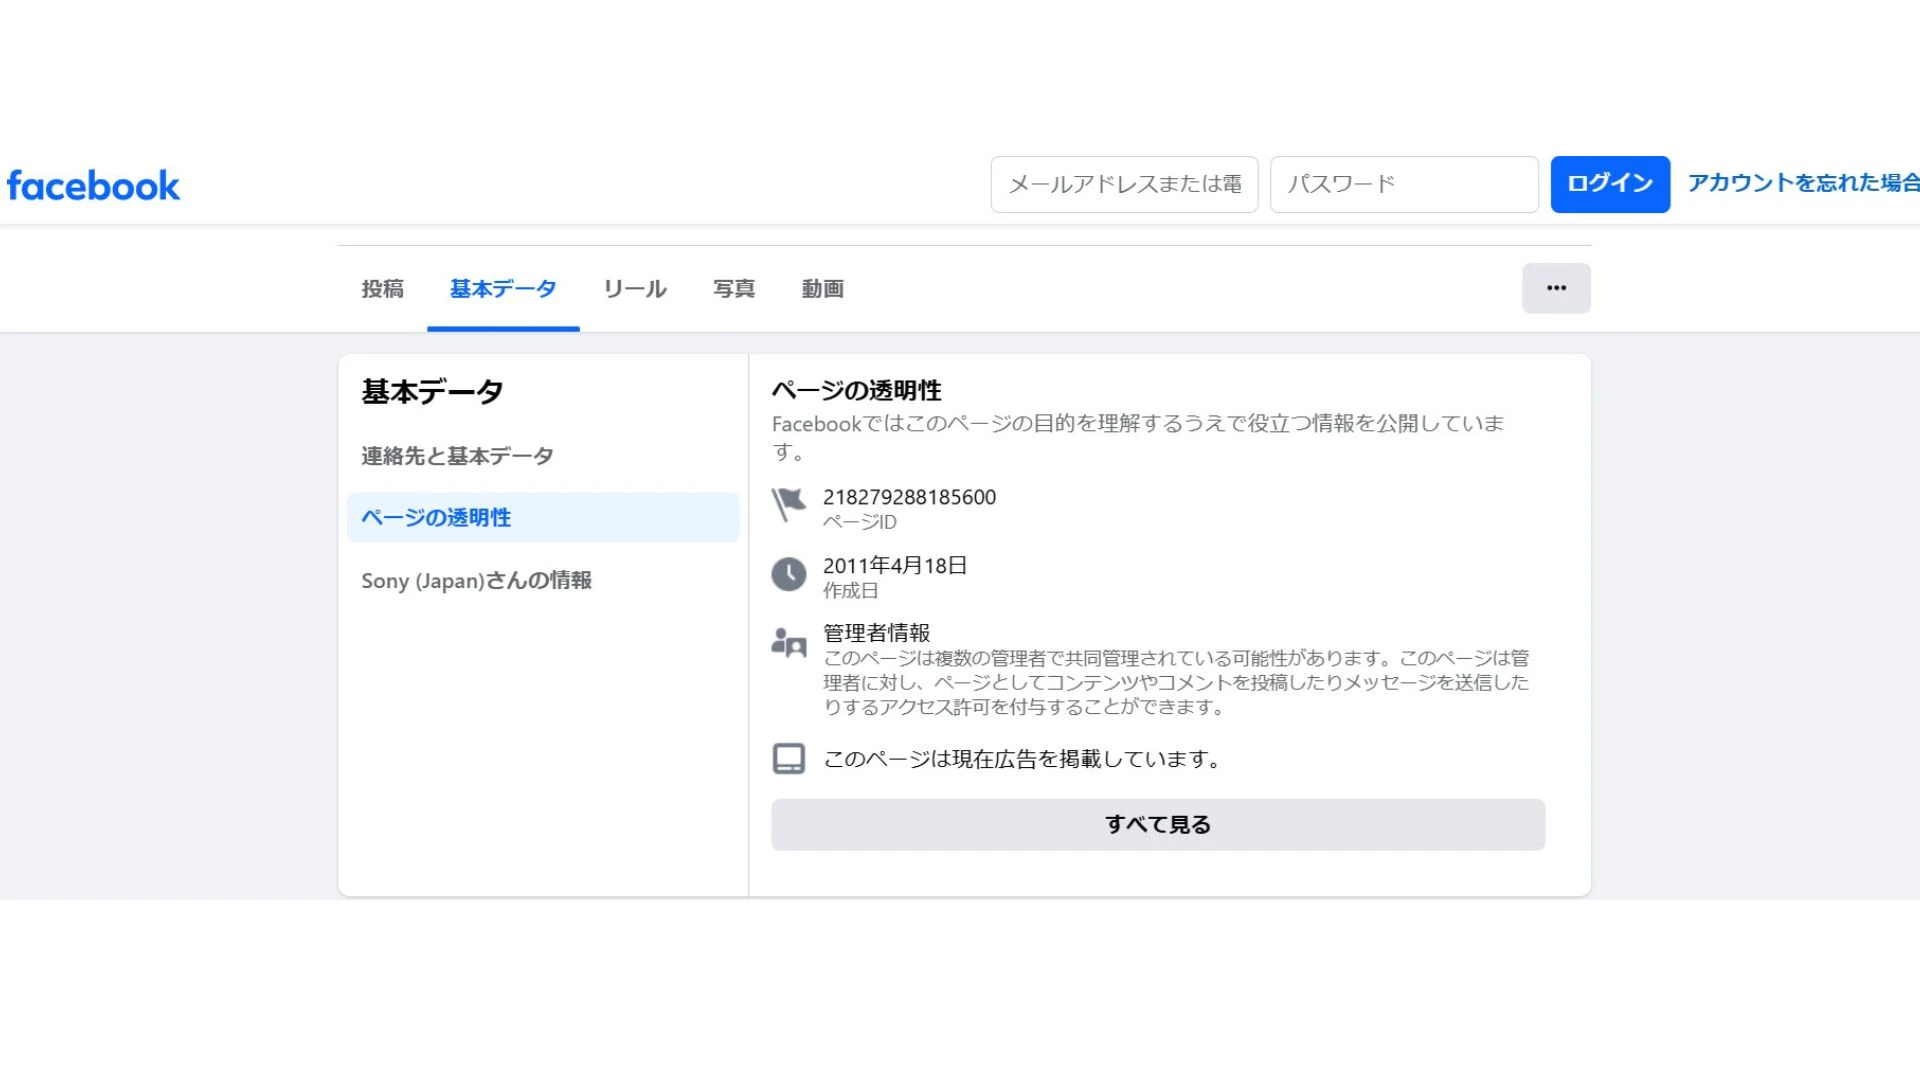Click the creation date clock icon
This screenshot has width=1920, height=1080.
pyautogui.click(x=788, y=574)
